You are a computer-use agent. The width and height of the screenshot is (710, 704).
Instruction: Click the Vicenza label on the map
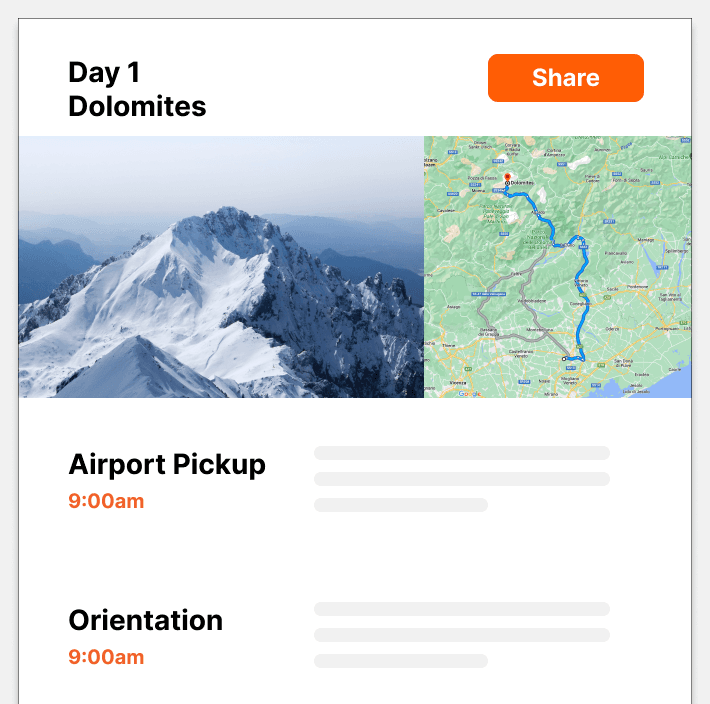[458, 381]
